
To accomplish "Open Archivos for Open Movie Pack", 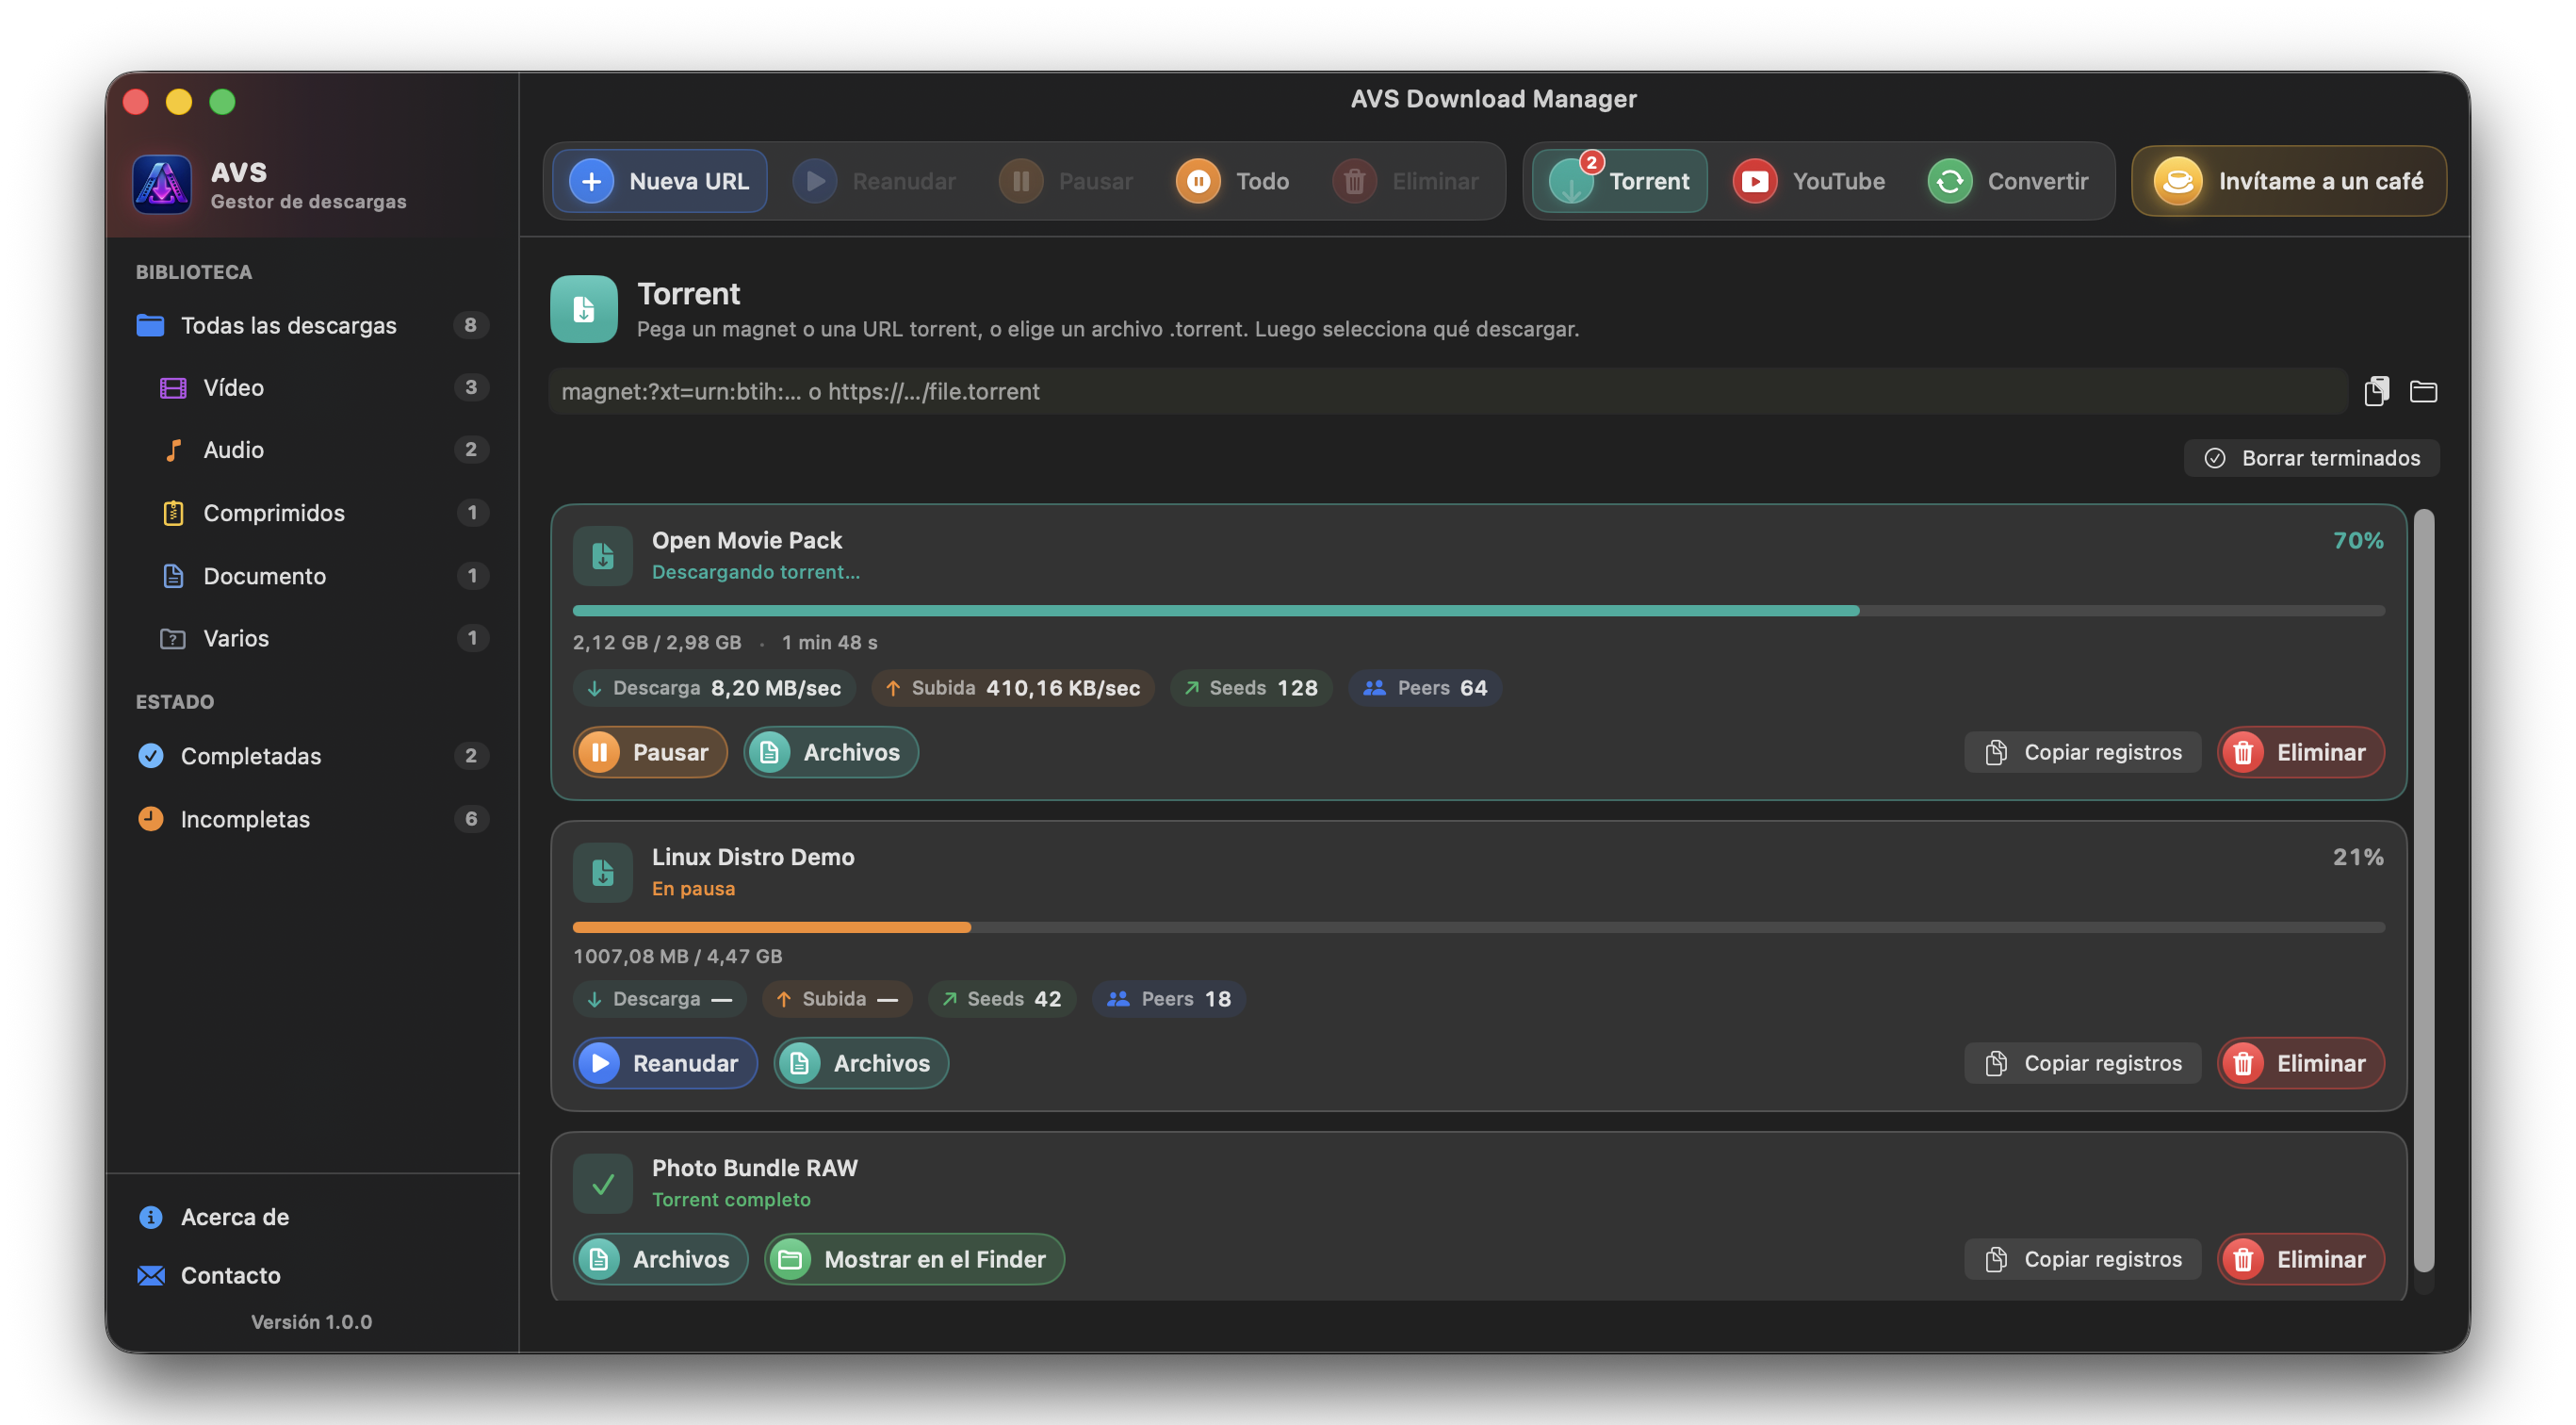I will (830, 752).
